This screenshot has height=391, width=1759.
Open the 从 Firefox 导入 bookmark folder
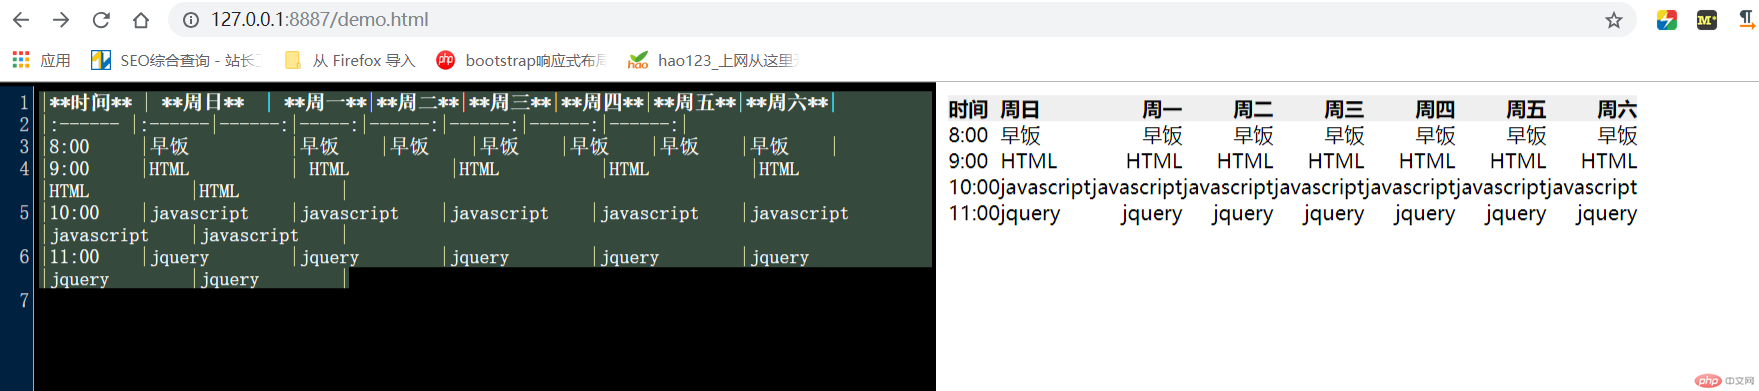click(x=350, y=60)
